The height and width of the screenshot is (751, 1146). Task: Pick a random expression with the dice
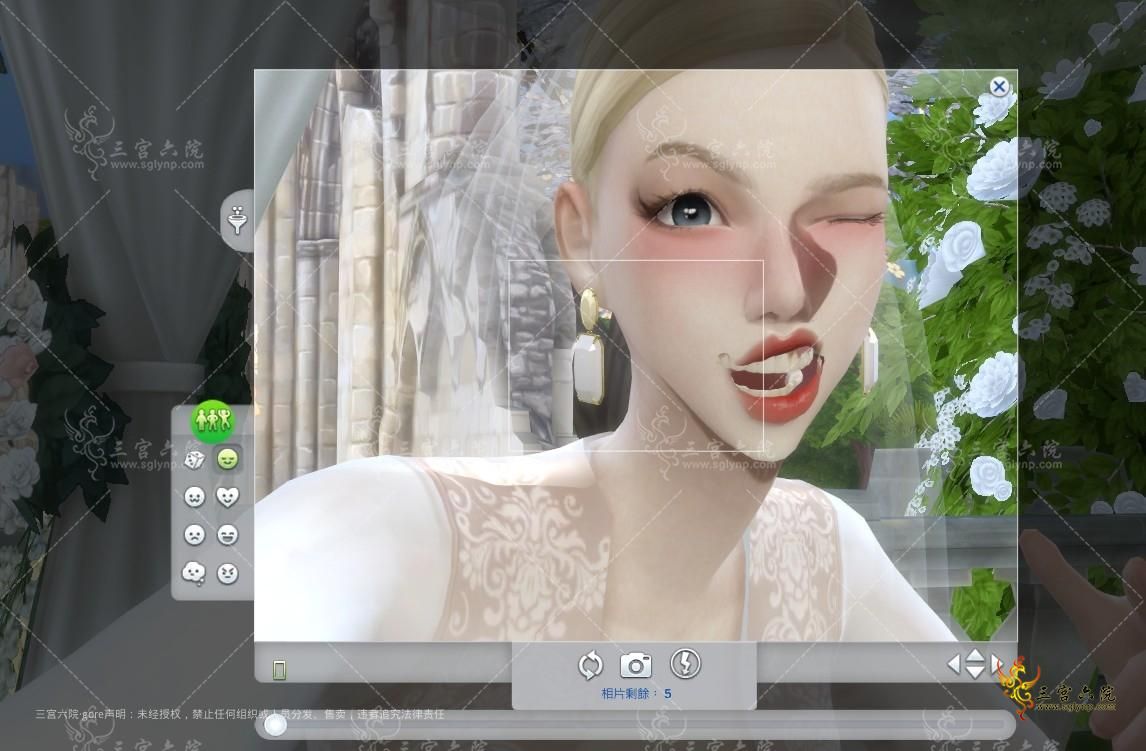pos(194,460)
